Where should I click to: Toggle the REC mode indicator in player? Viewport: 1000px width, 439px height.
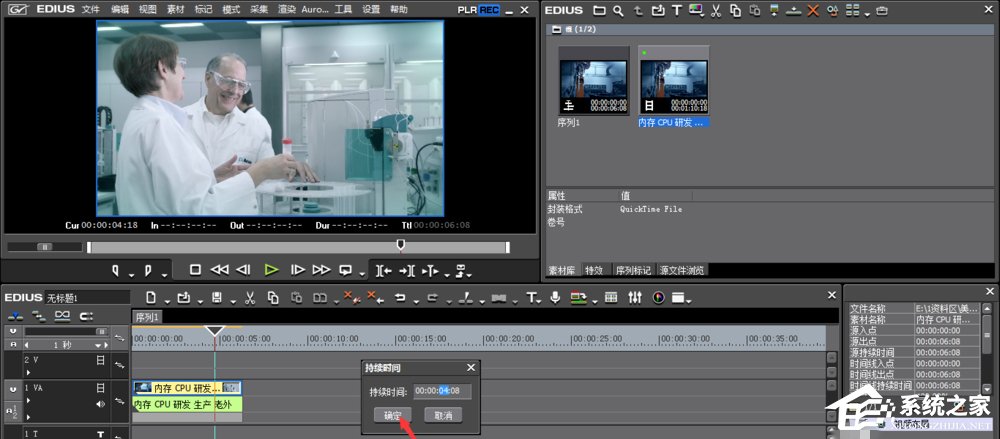(489, 9)
